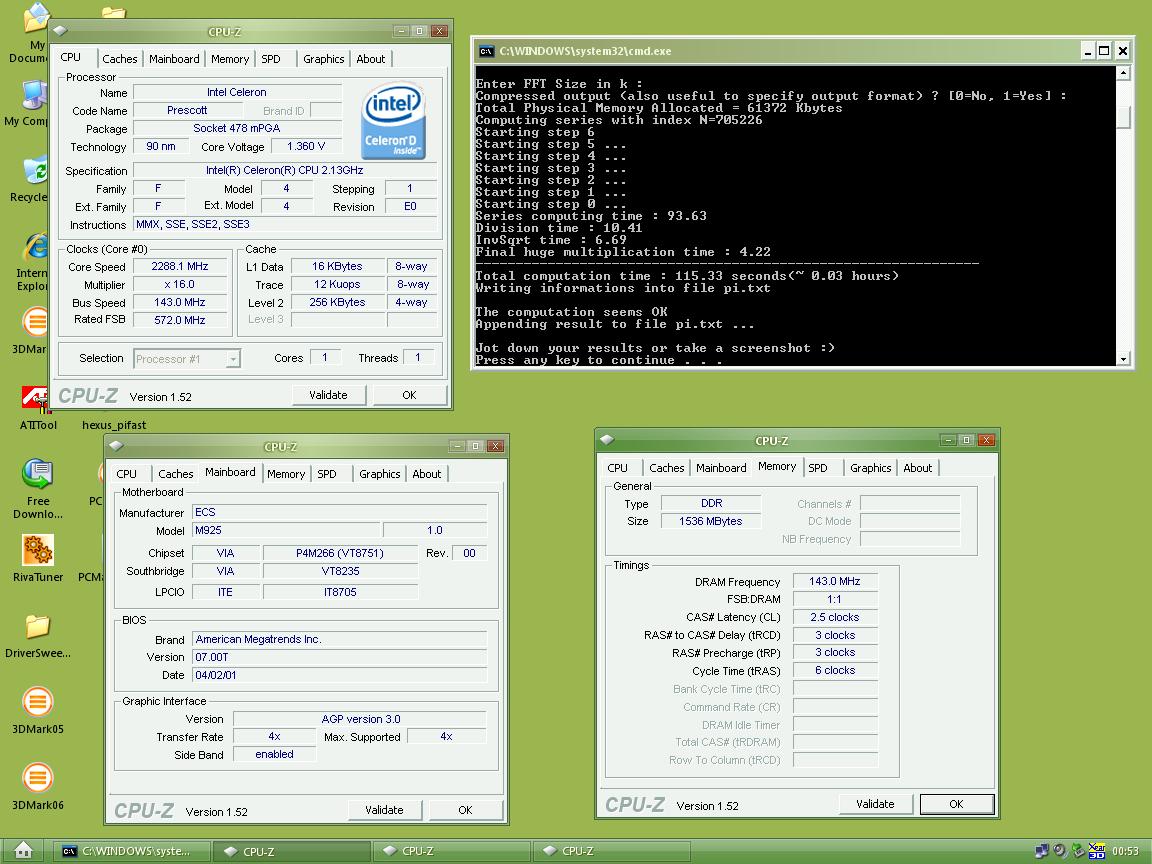Click the DRAM Frequency 143.0 MHz value
1152x864 pixels.
835,581
